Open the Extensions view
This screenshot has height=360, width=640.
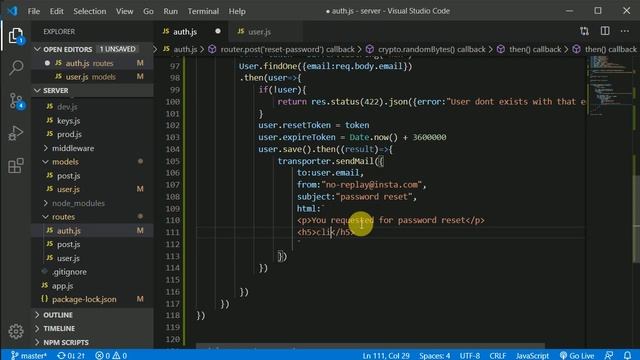[16, 166]
